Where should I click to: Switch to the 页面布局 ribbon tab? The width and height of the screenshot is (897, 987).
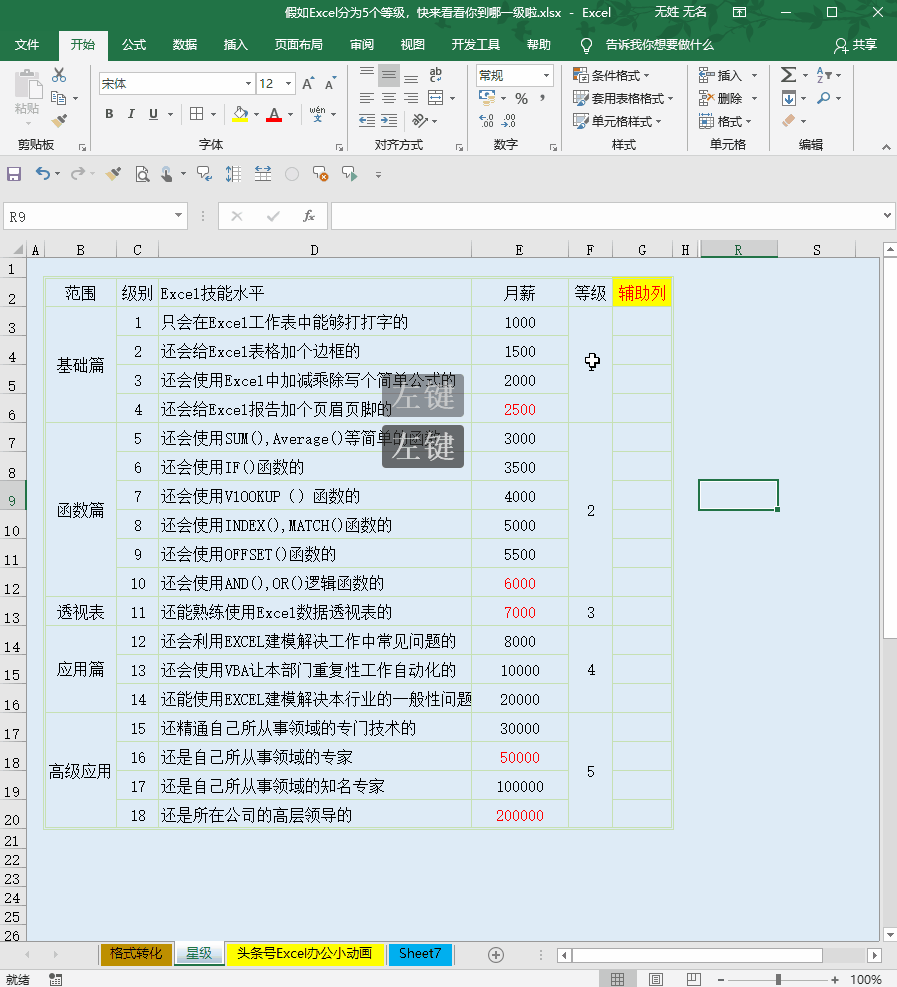coord(298,45)
